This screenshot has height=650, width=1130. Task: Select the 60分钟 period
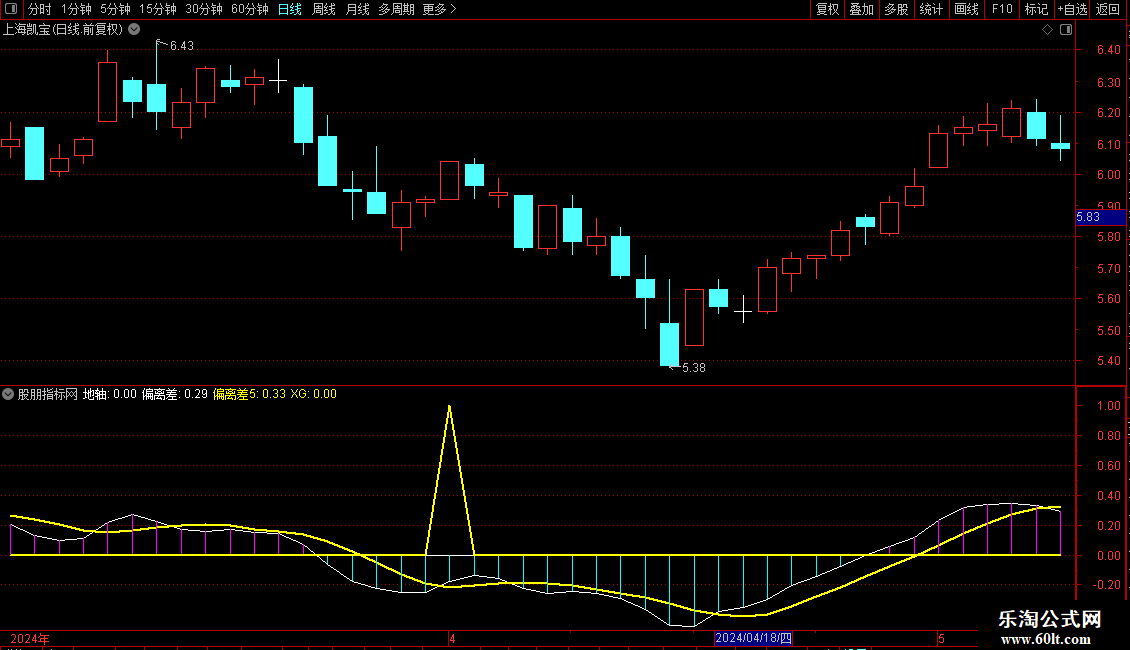click(x=250, y=9)
